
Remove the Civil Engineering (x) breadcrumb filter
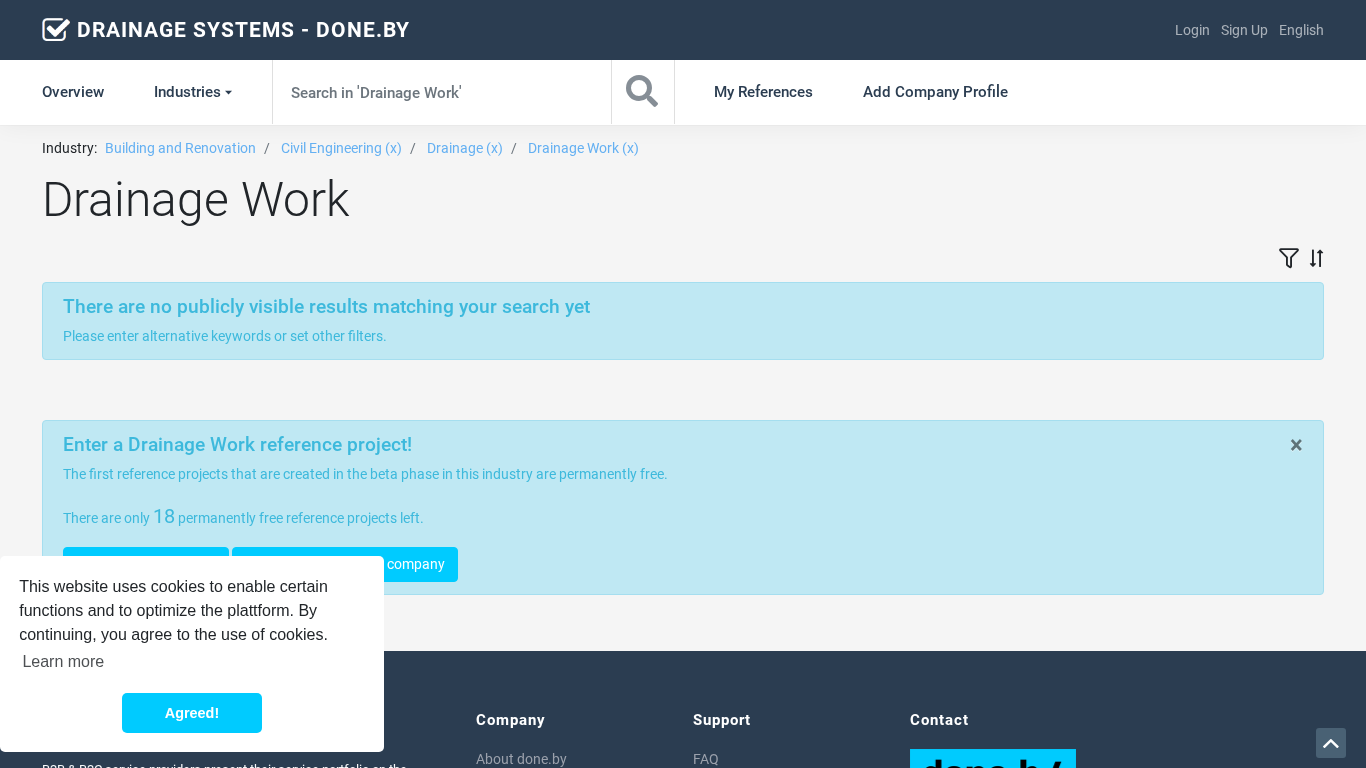(341, 148)
